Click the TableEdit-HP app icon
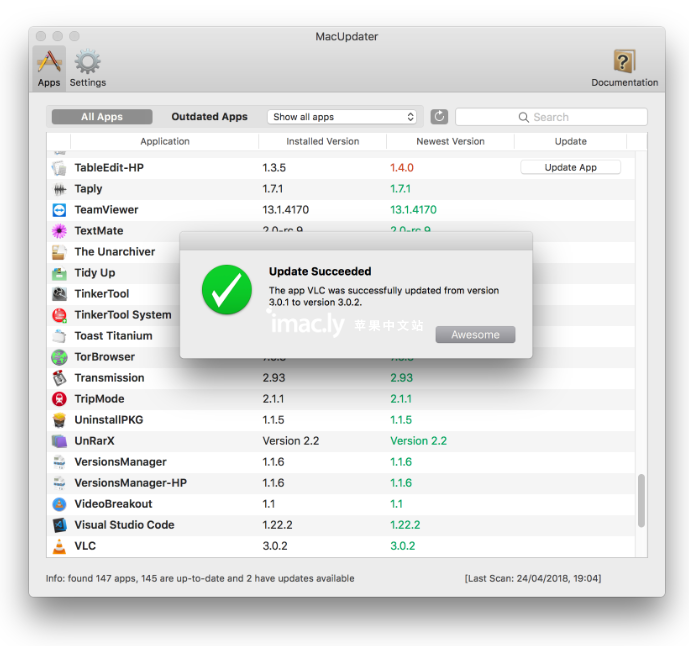Screen dimensions: 689x646 [x=59, y=168]
